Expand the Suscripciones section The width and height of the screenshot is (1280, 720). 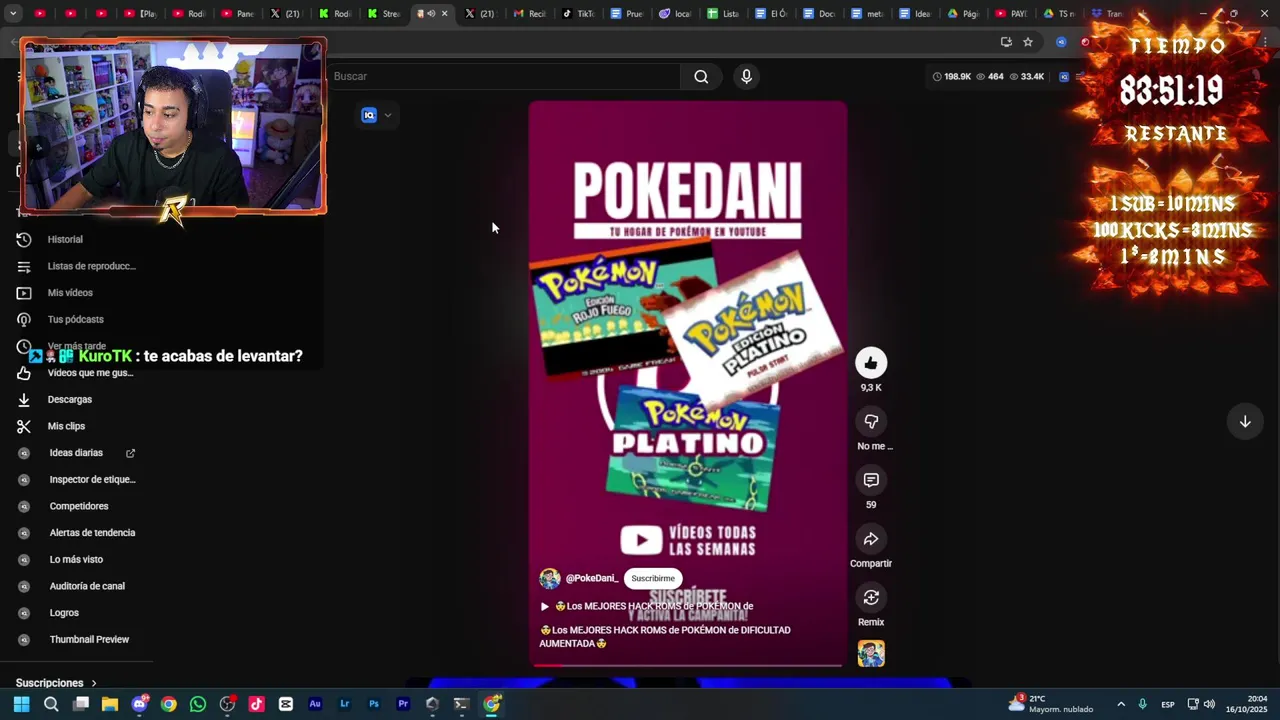click(x=57, y=683)
